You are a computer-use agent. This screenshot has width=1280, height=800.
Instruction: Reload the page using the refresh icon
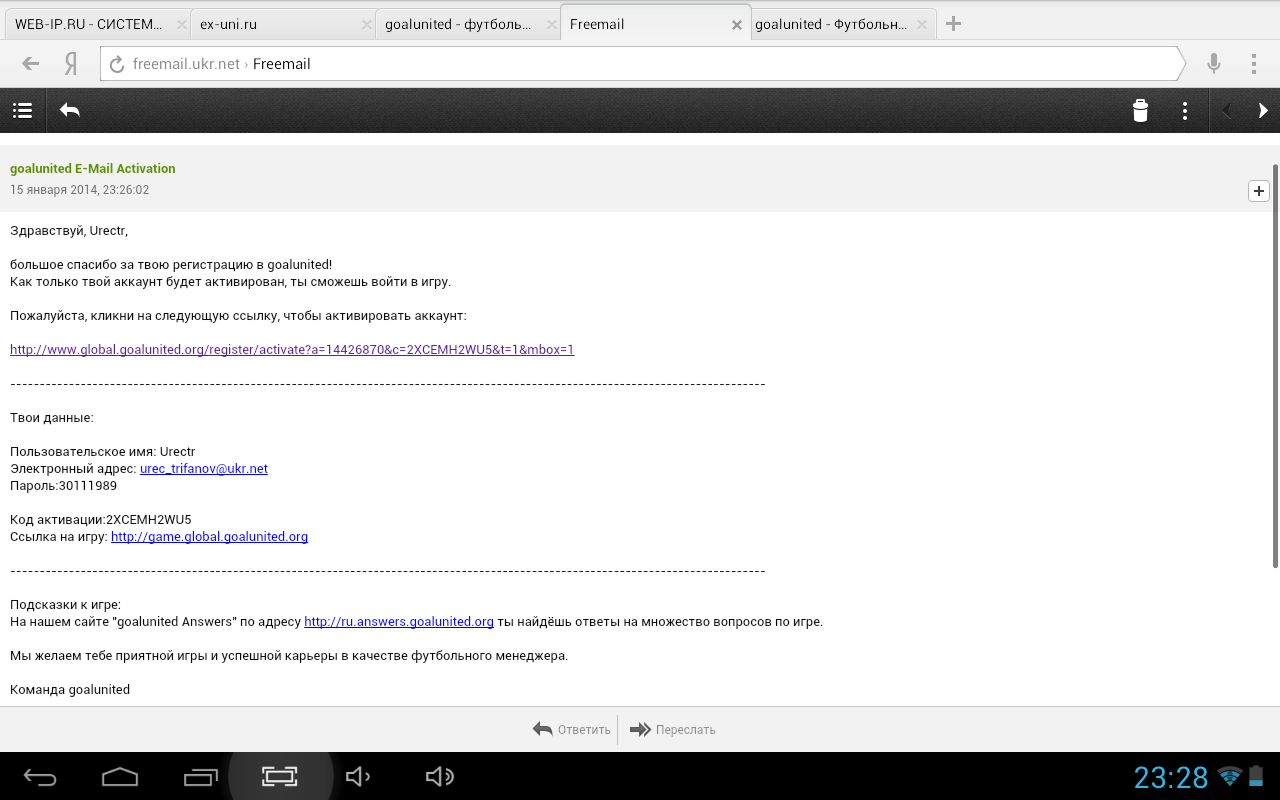click(x=117, y=64)
